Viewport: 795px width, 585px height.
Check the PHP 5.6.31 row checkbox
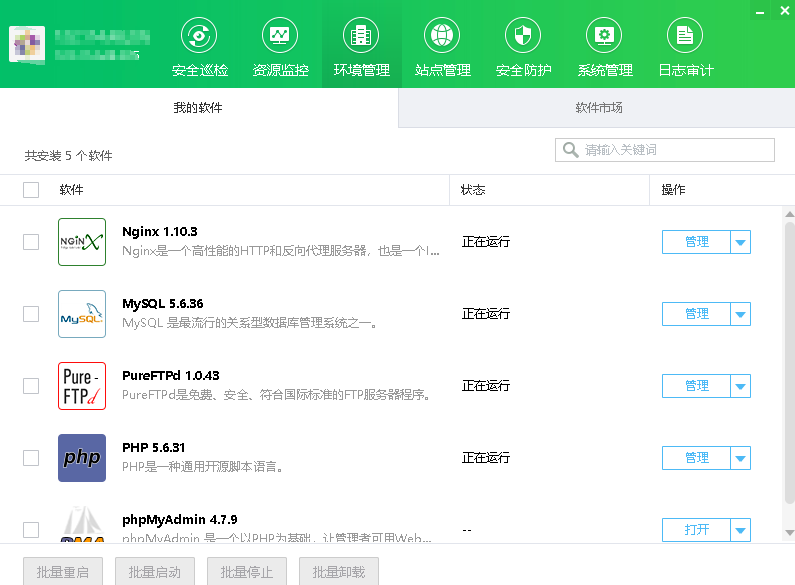tap(31, 458)
